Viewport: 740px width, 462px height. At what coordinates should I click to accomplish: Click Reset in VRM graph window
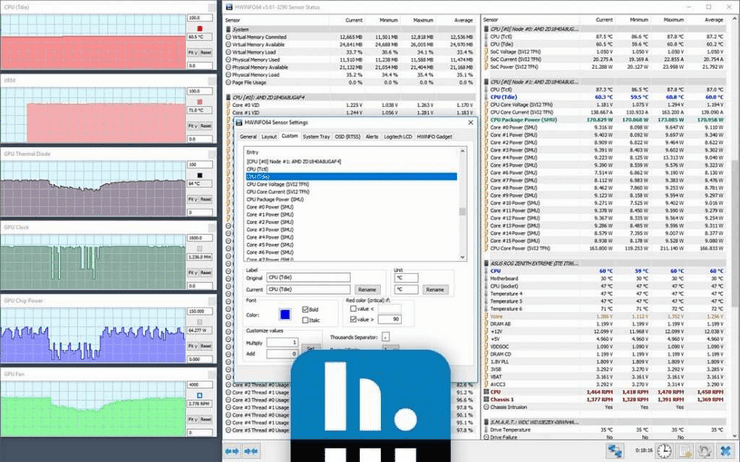(x=205, y=126)
